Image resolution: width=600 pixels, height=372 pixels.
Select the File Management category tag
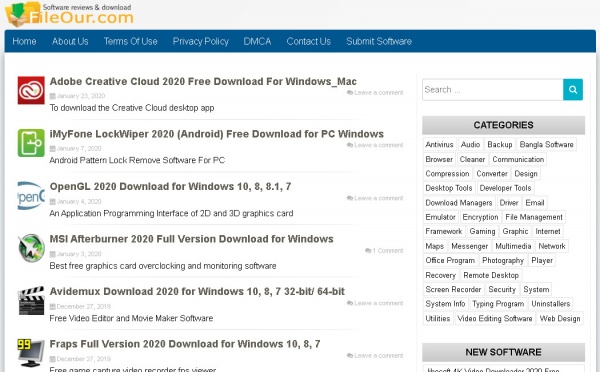point(534,217)
